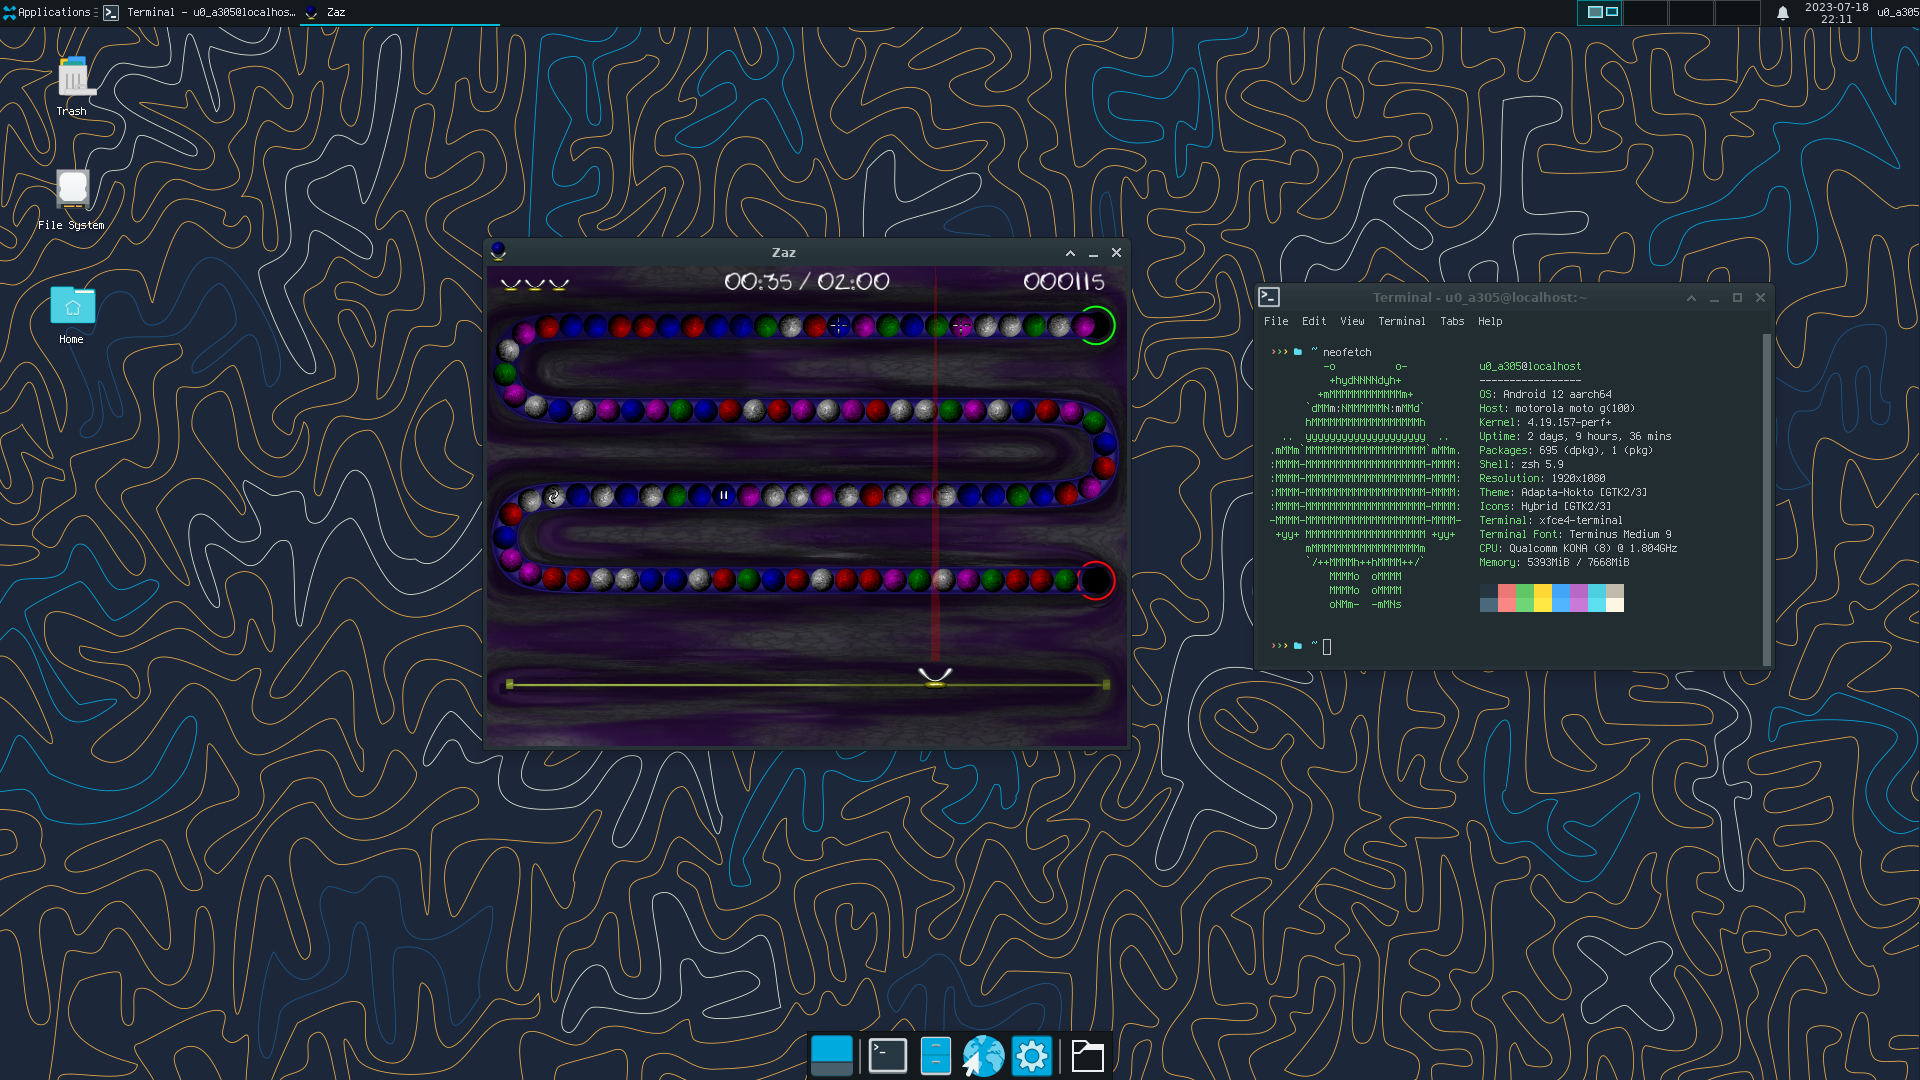Click the Terminal window vertical scrollbar

click(1766, 498)
